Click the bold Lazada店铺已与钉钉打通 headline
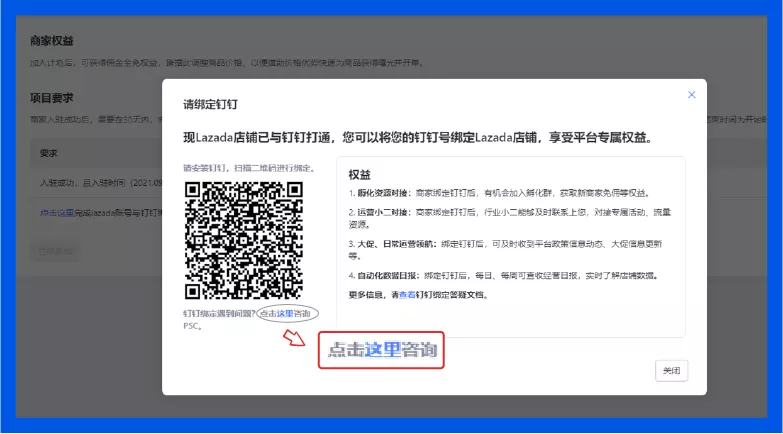 (x=418, y=137)
